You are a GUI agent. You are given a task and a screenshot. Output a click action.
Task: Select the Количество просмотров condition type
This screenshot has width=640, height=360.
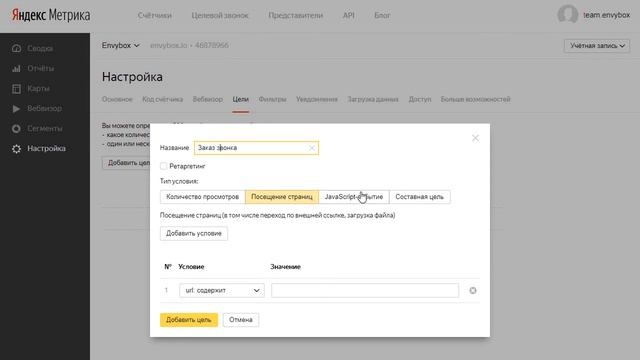[x=202, y=197]
